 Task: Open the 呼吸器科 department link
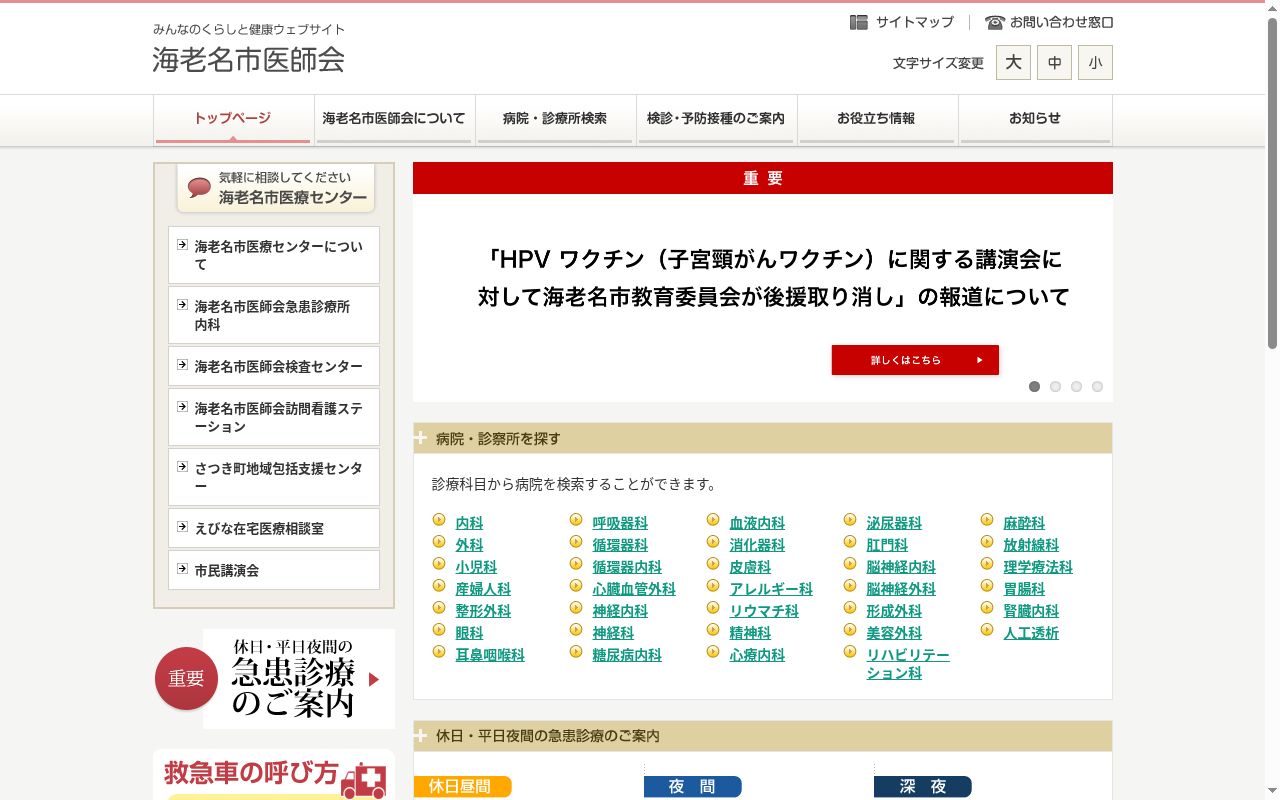[620, 523]
